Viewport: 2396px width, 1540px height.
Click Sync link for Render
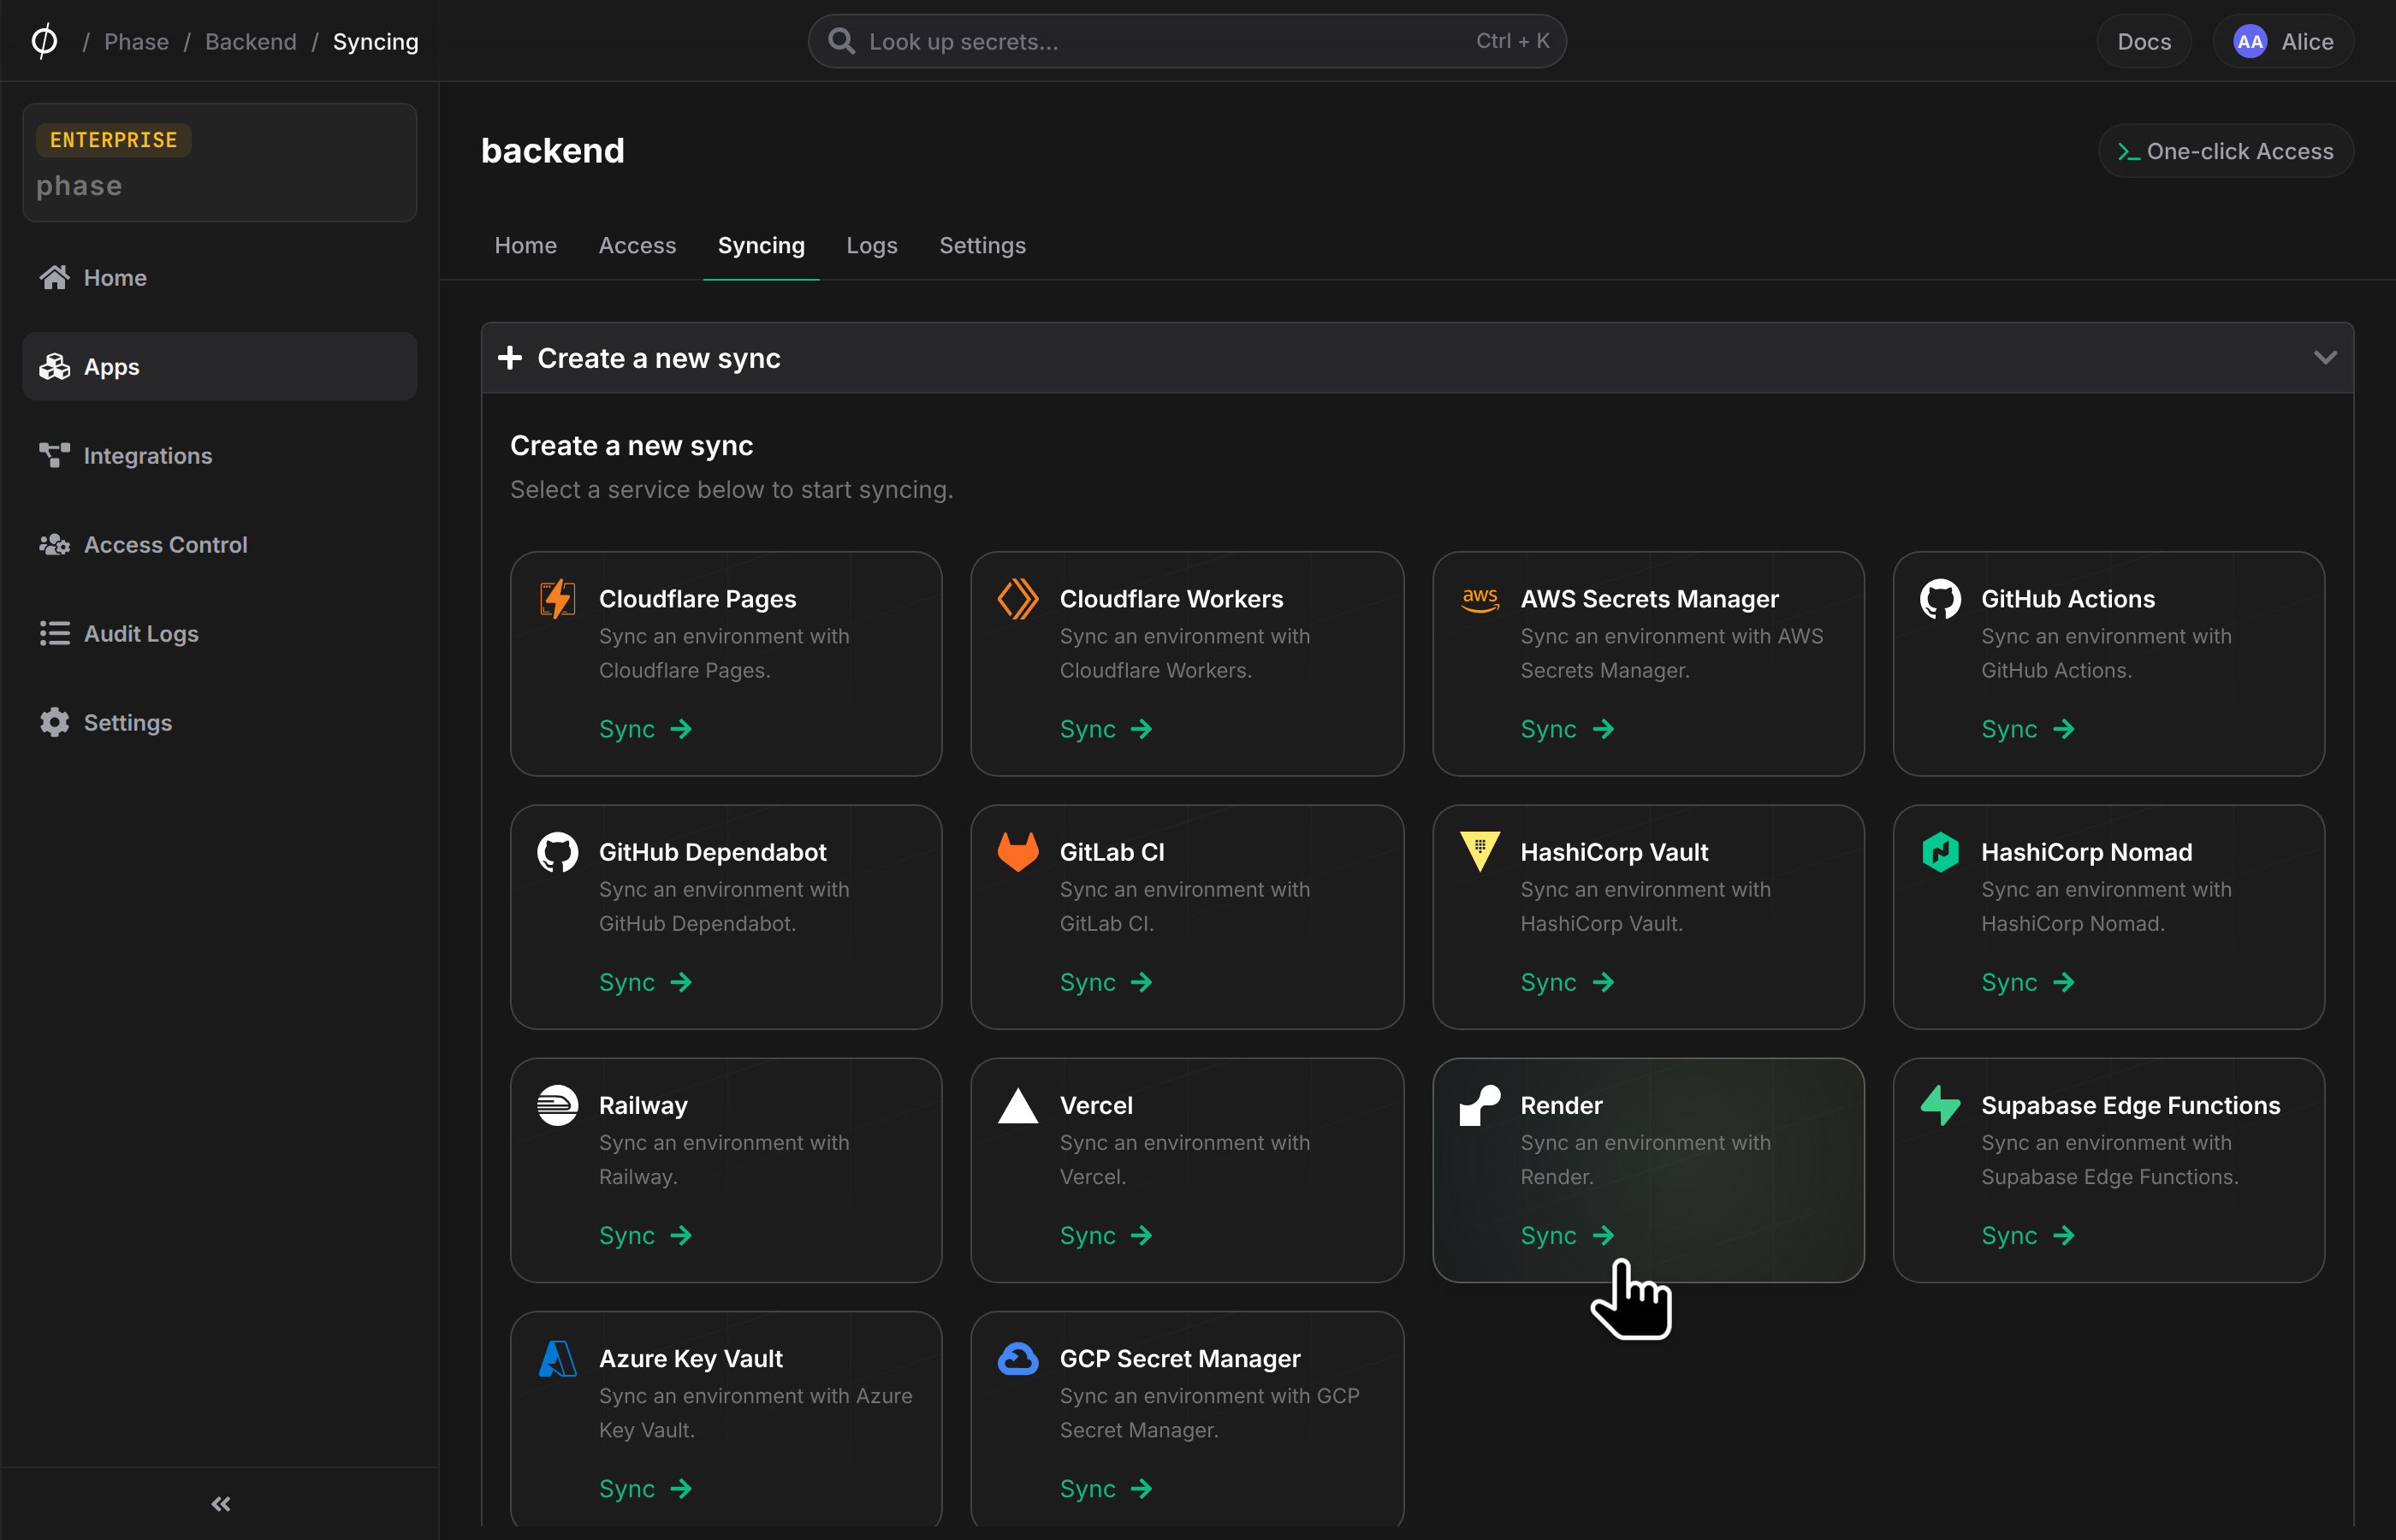[x=1566, y=1235]
